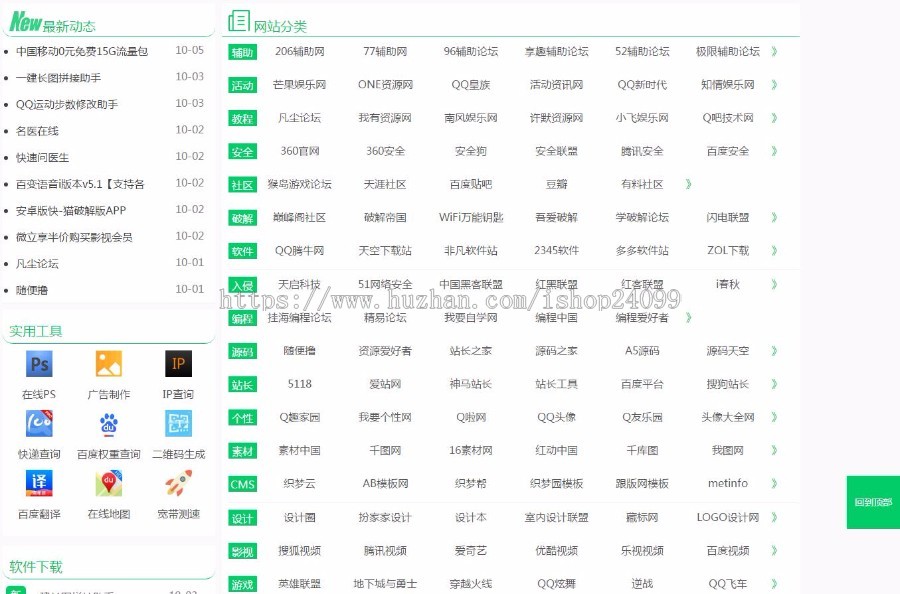The height and width of the screenshot is (594, 900).
Task: Visit the 爱奇艺 link
Action: (471, 551)
